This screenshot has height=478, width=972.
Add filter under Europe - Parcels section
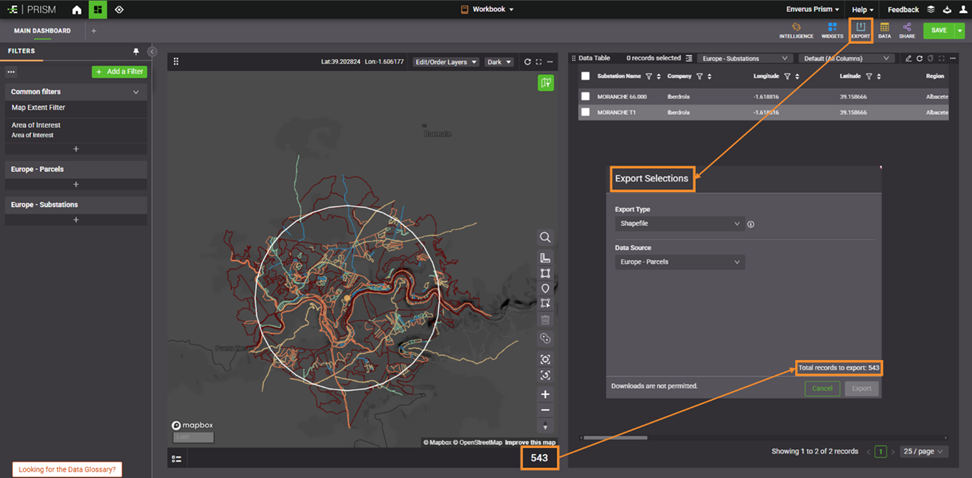76,184
